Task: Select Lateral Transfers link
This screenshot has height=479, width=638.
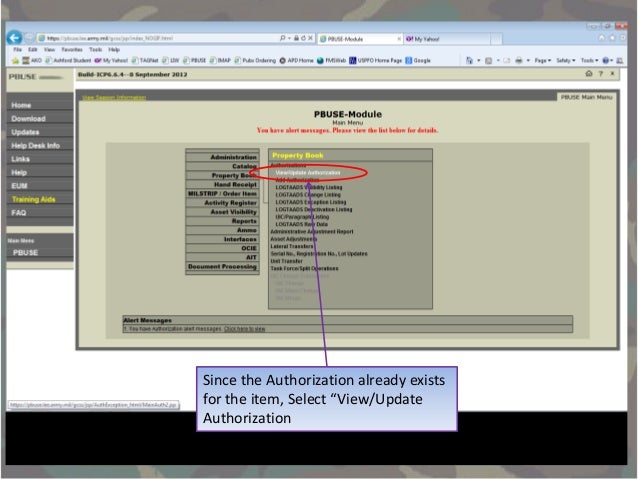Action: click(x=292, y=246)
